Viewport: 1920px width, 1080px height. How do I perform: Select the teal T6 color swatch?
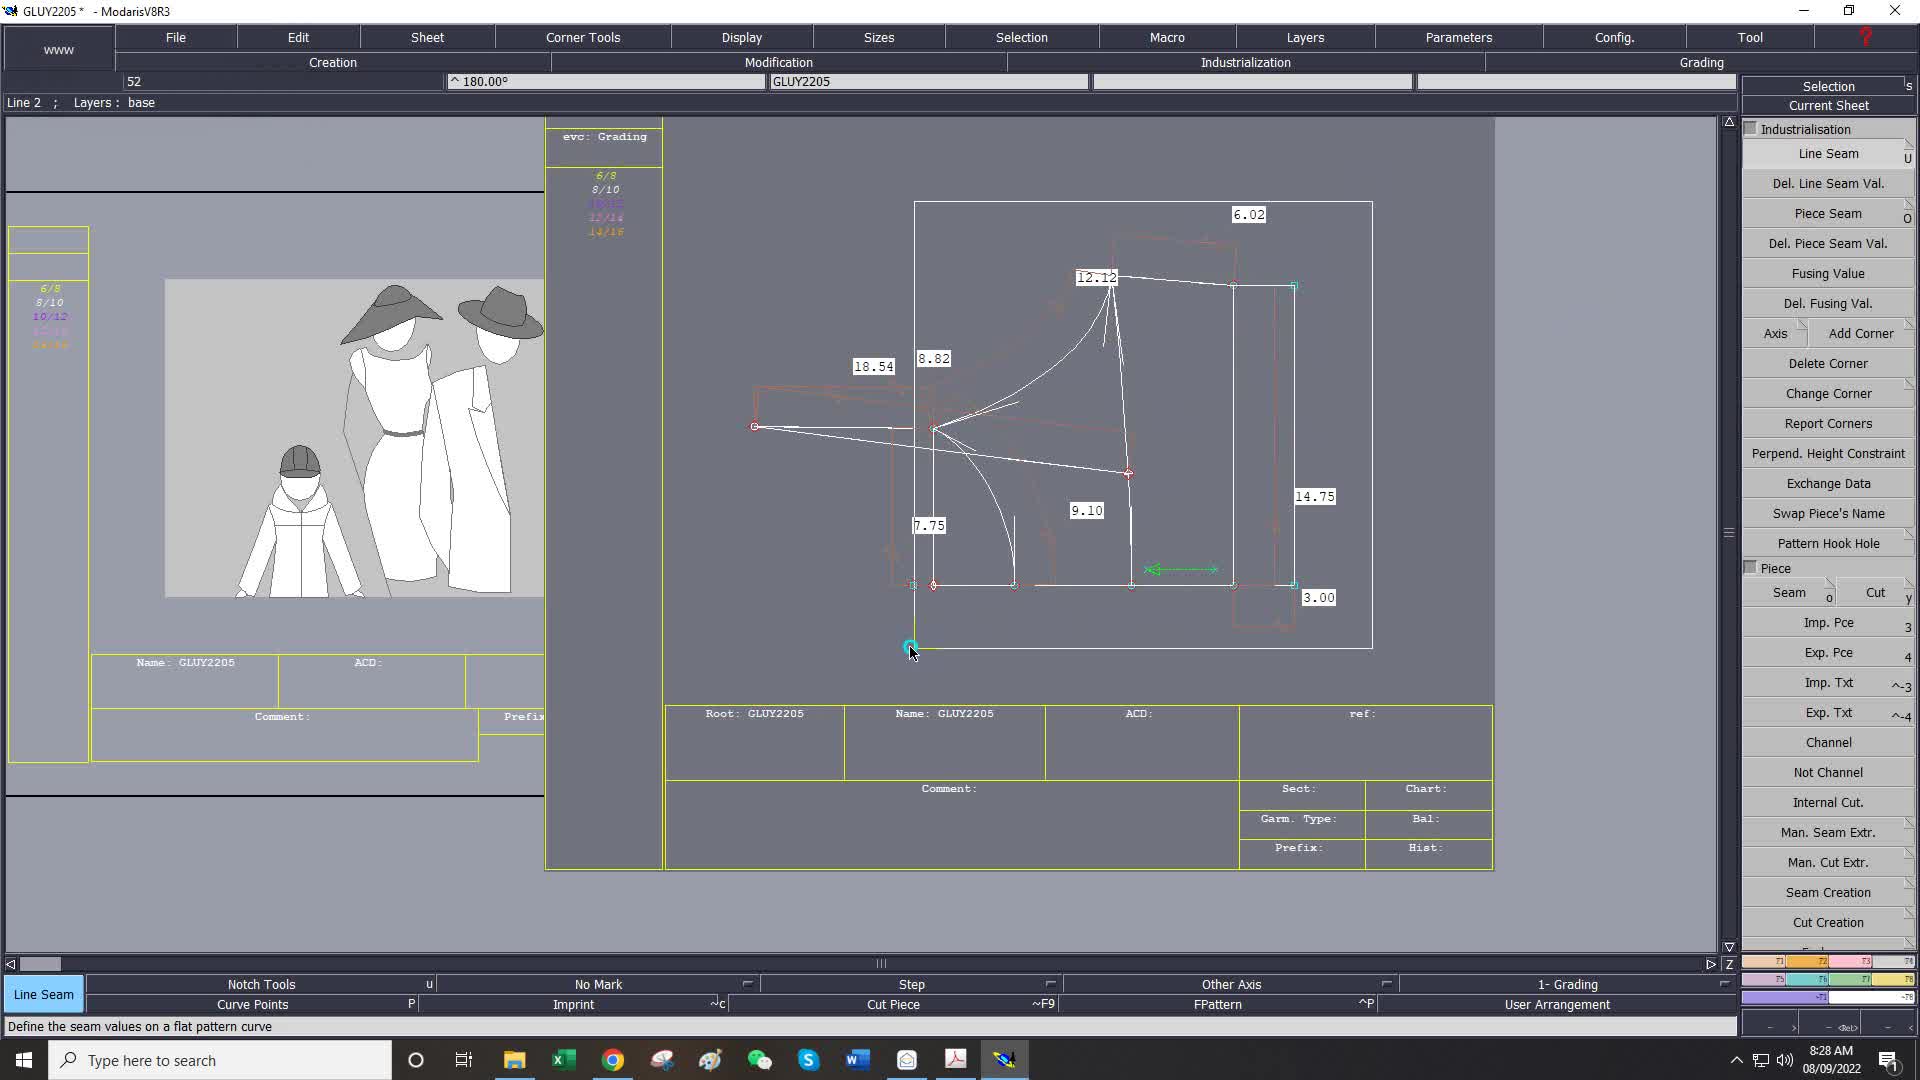pyautogui.click(x=1807, y=979)
